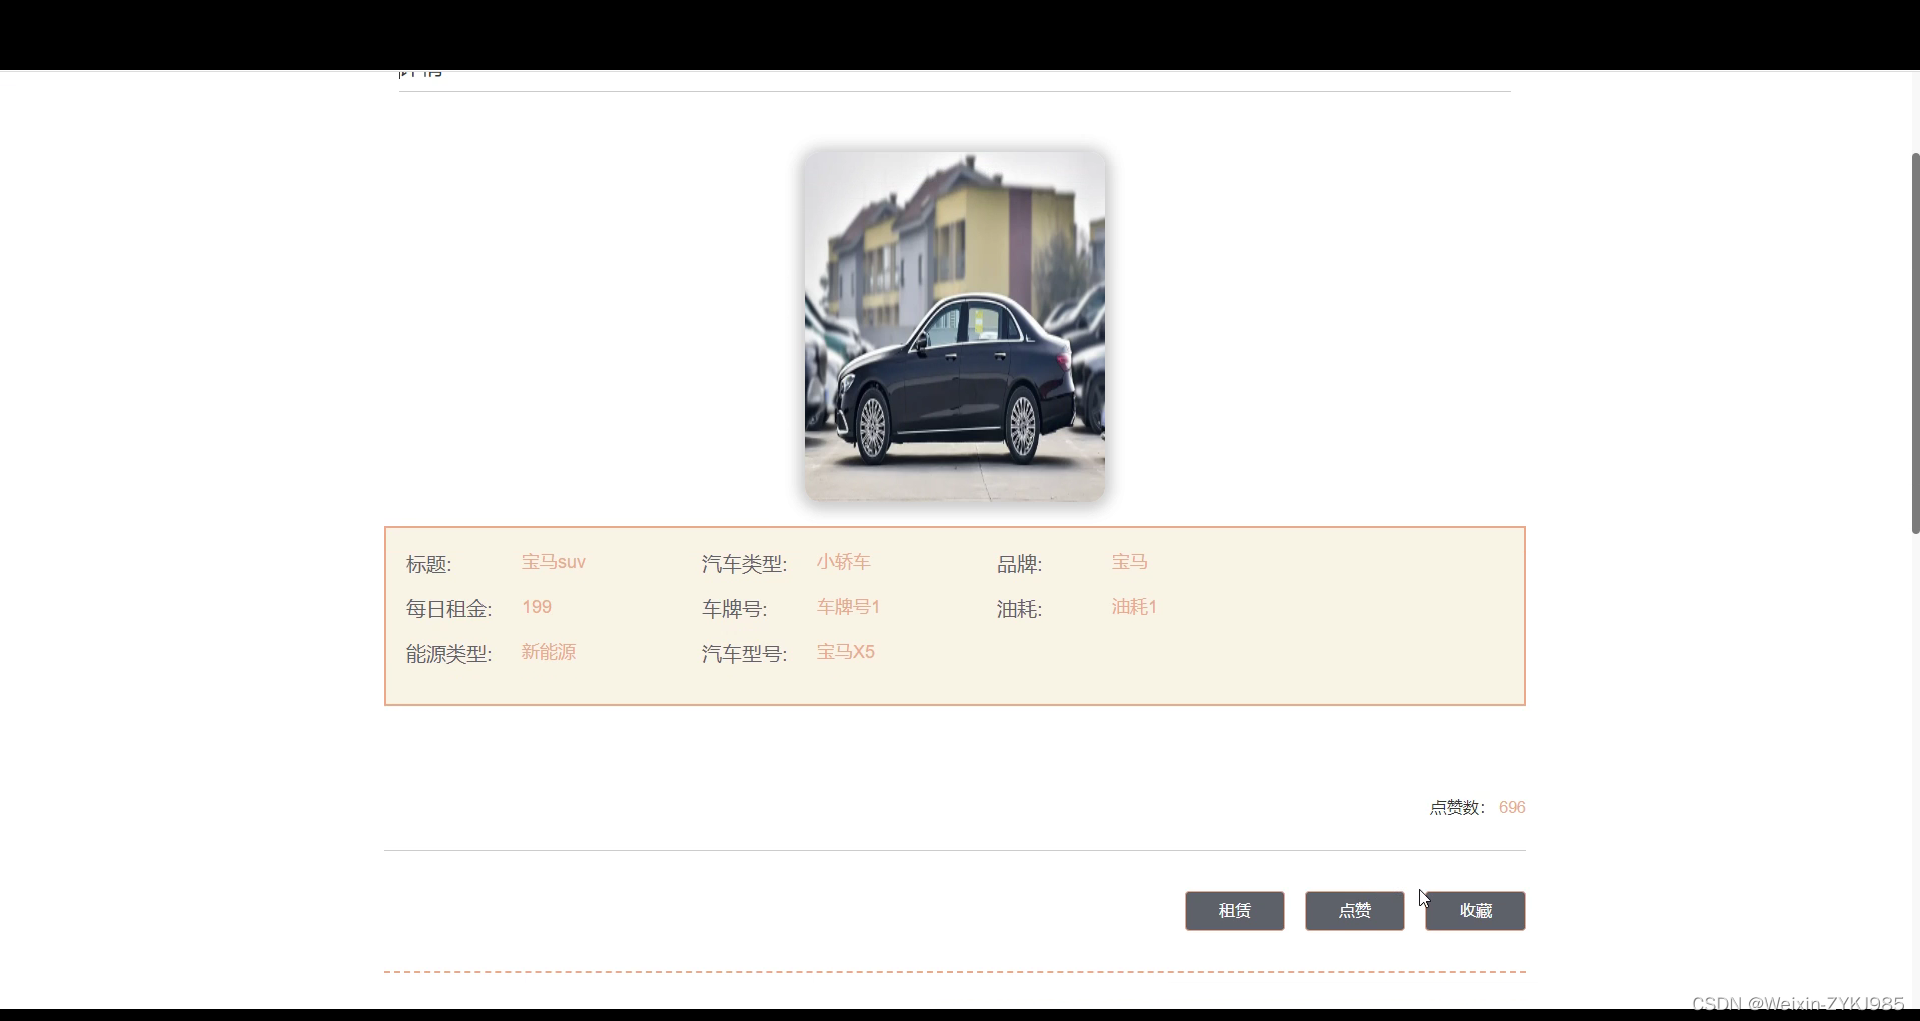1920x1021 pixels.
Task: Click the 每日租金: label
Action: pos(449,609)
